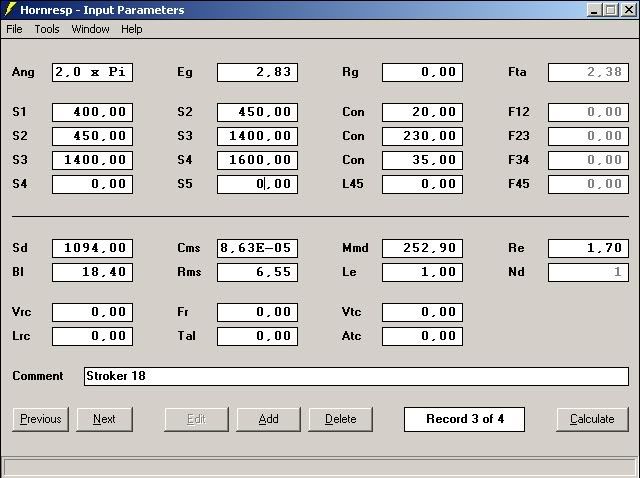Close the Hornresp Input Parameters window
Screen dimensions: 640x478
pyautogui.click(x=629, y=10)
